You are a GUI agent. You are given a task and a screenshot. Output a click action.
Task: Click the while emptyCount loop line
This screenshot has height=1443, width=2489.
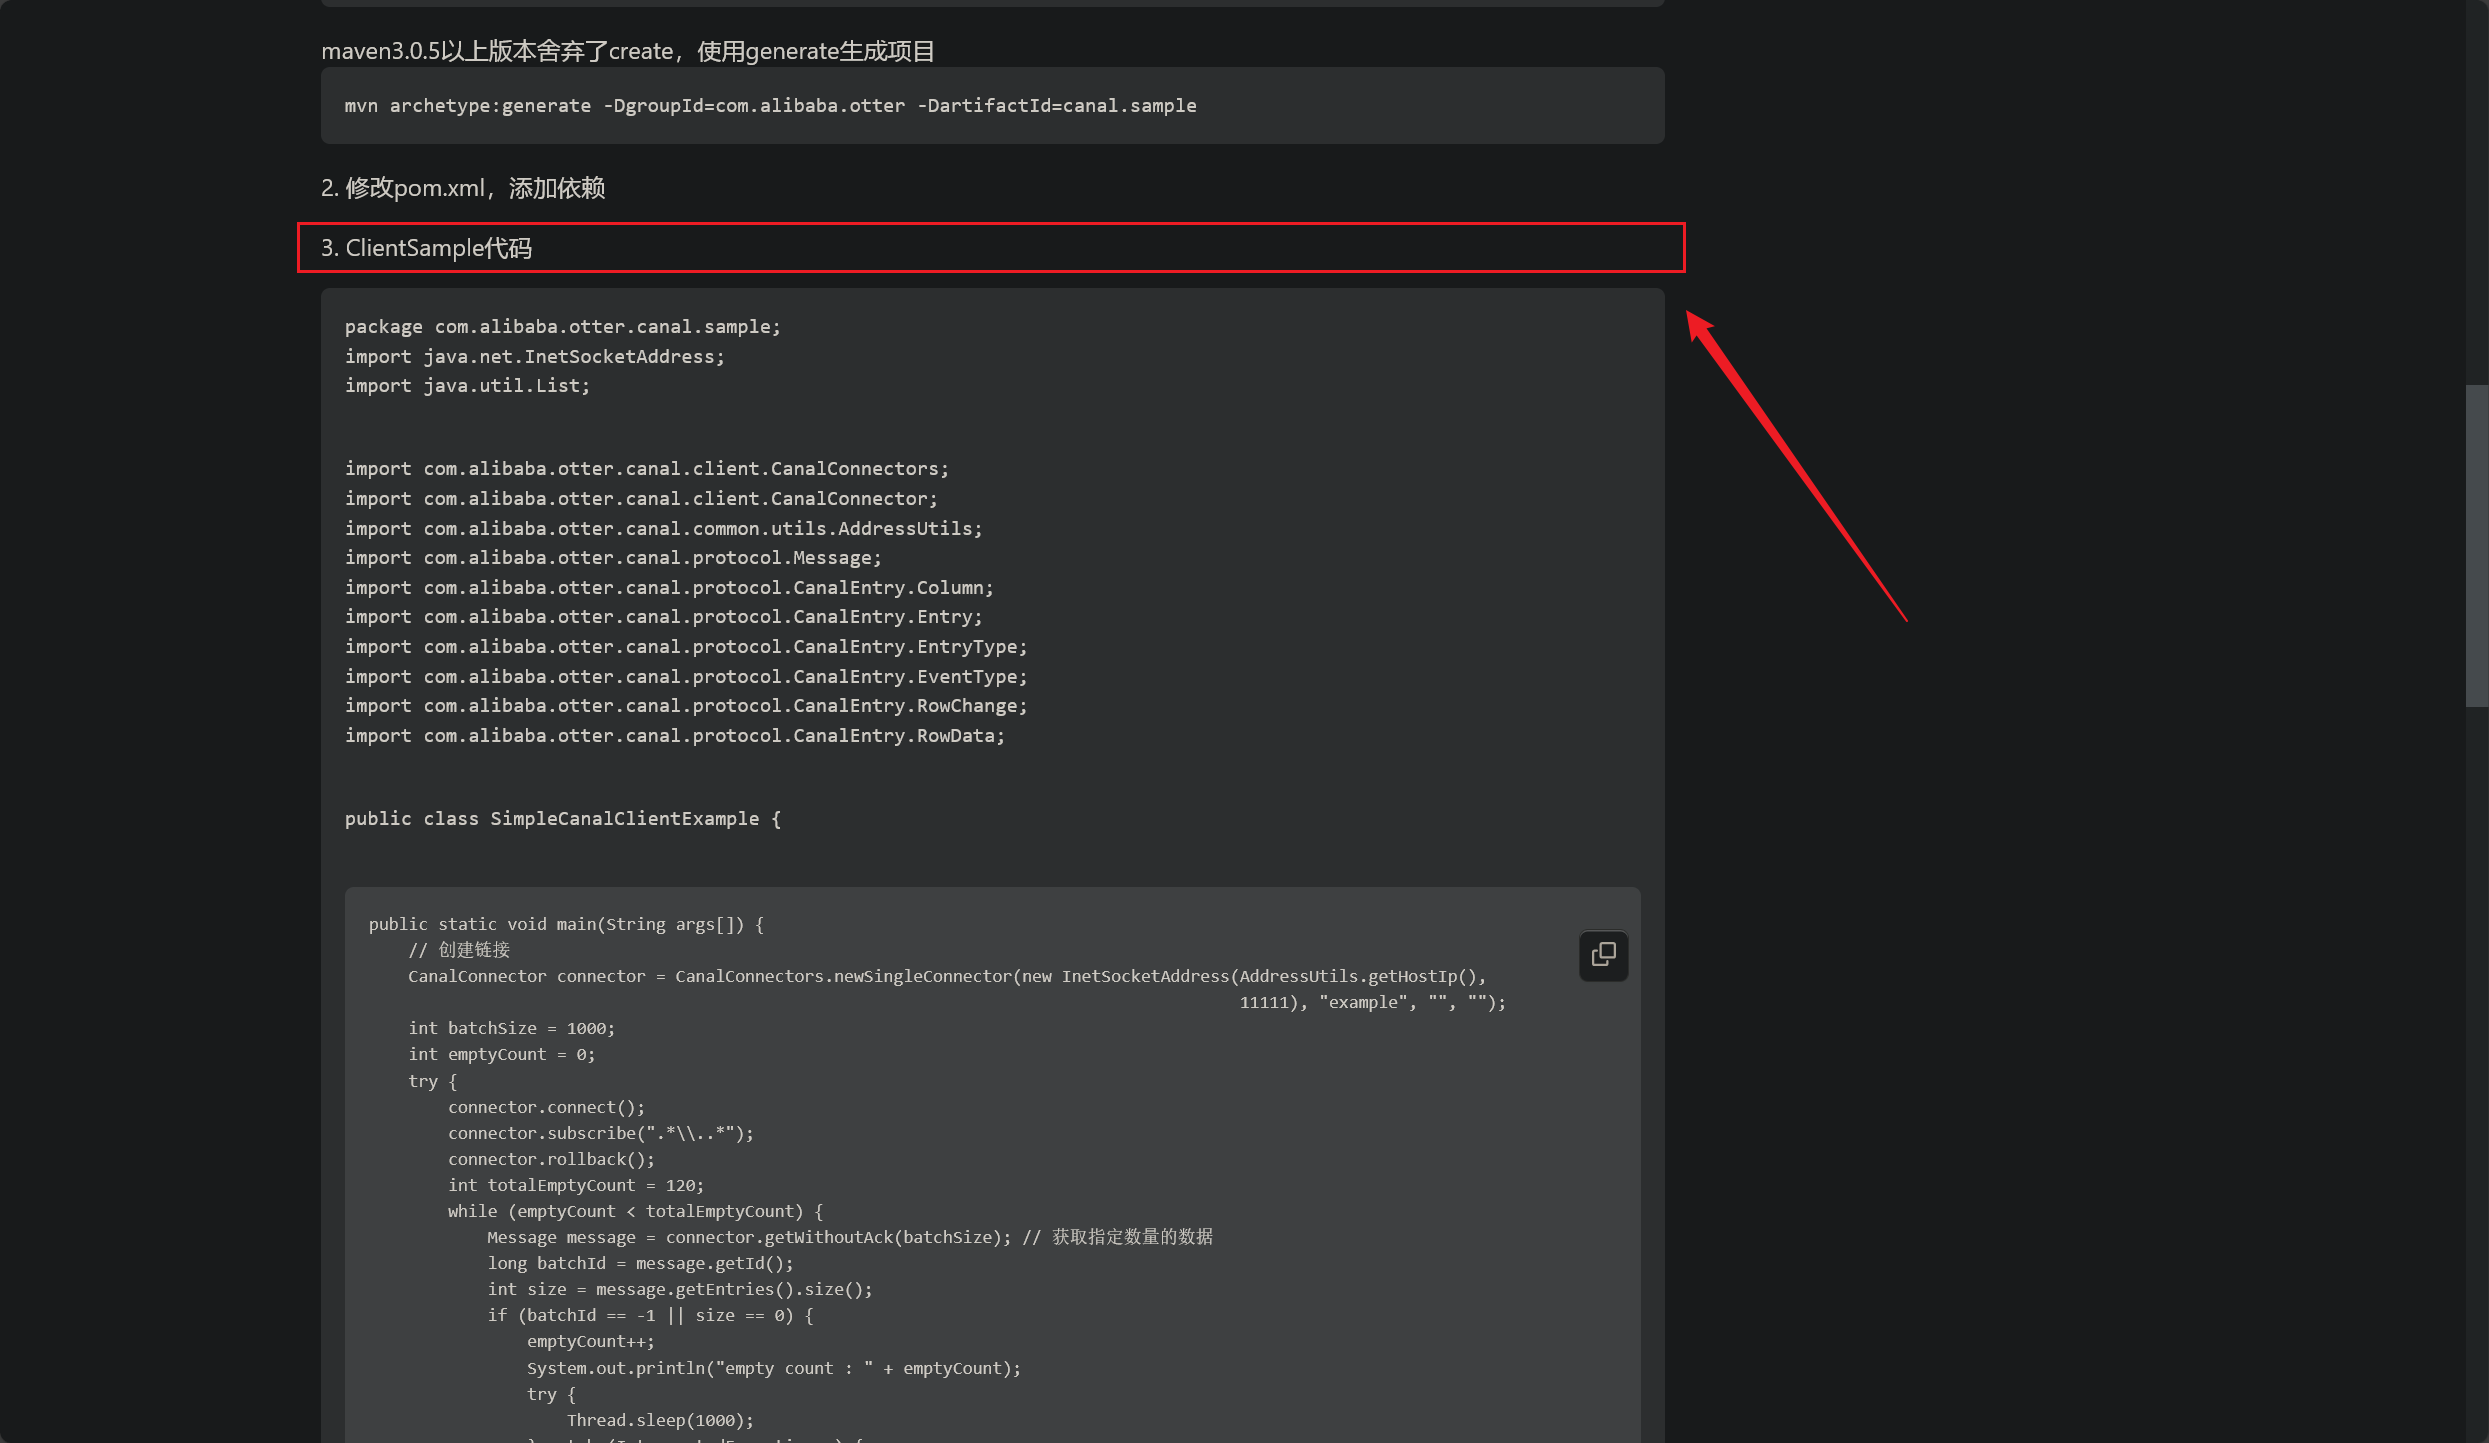click(x=635, y=1212)
